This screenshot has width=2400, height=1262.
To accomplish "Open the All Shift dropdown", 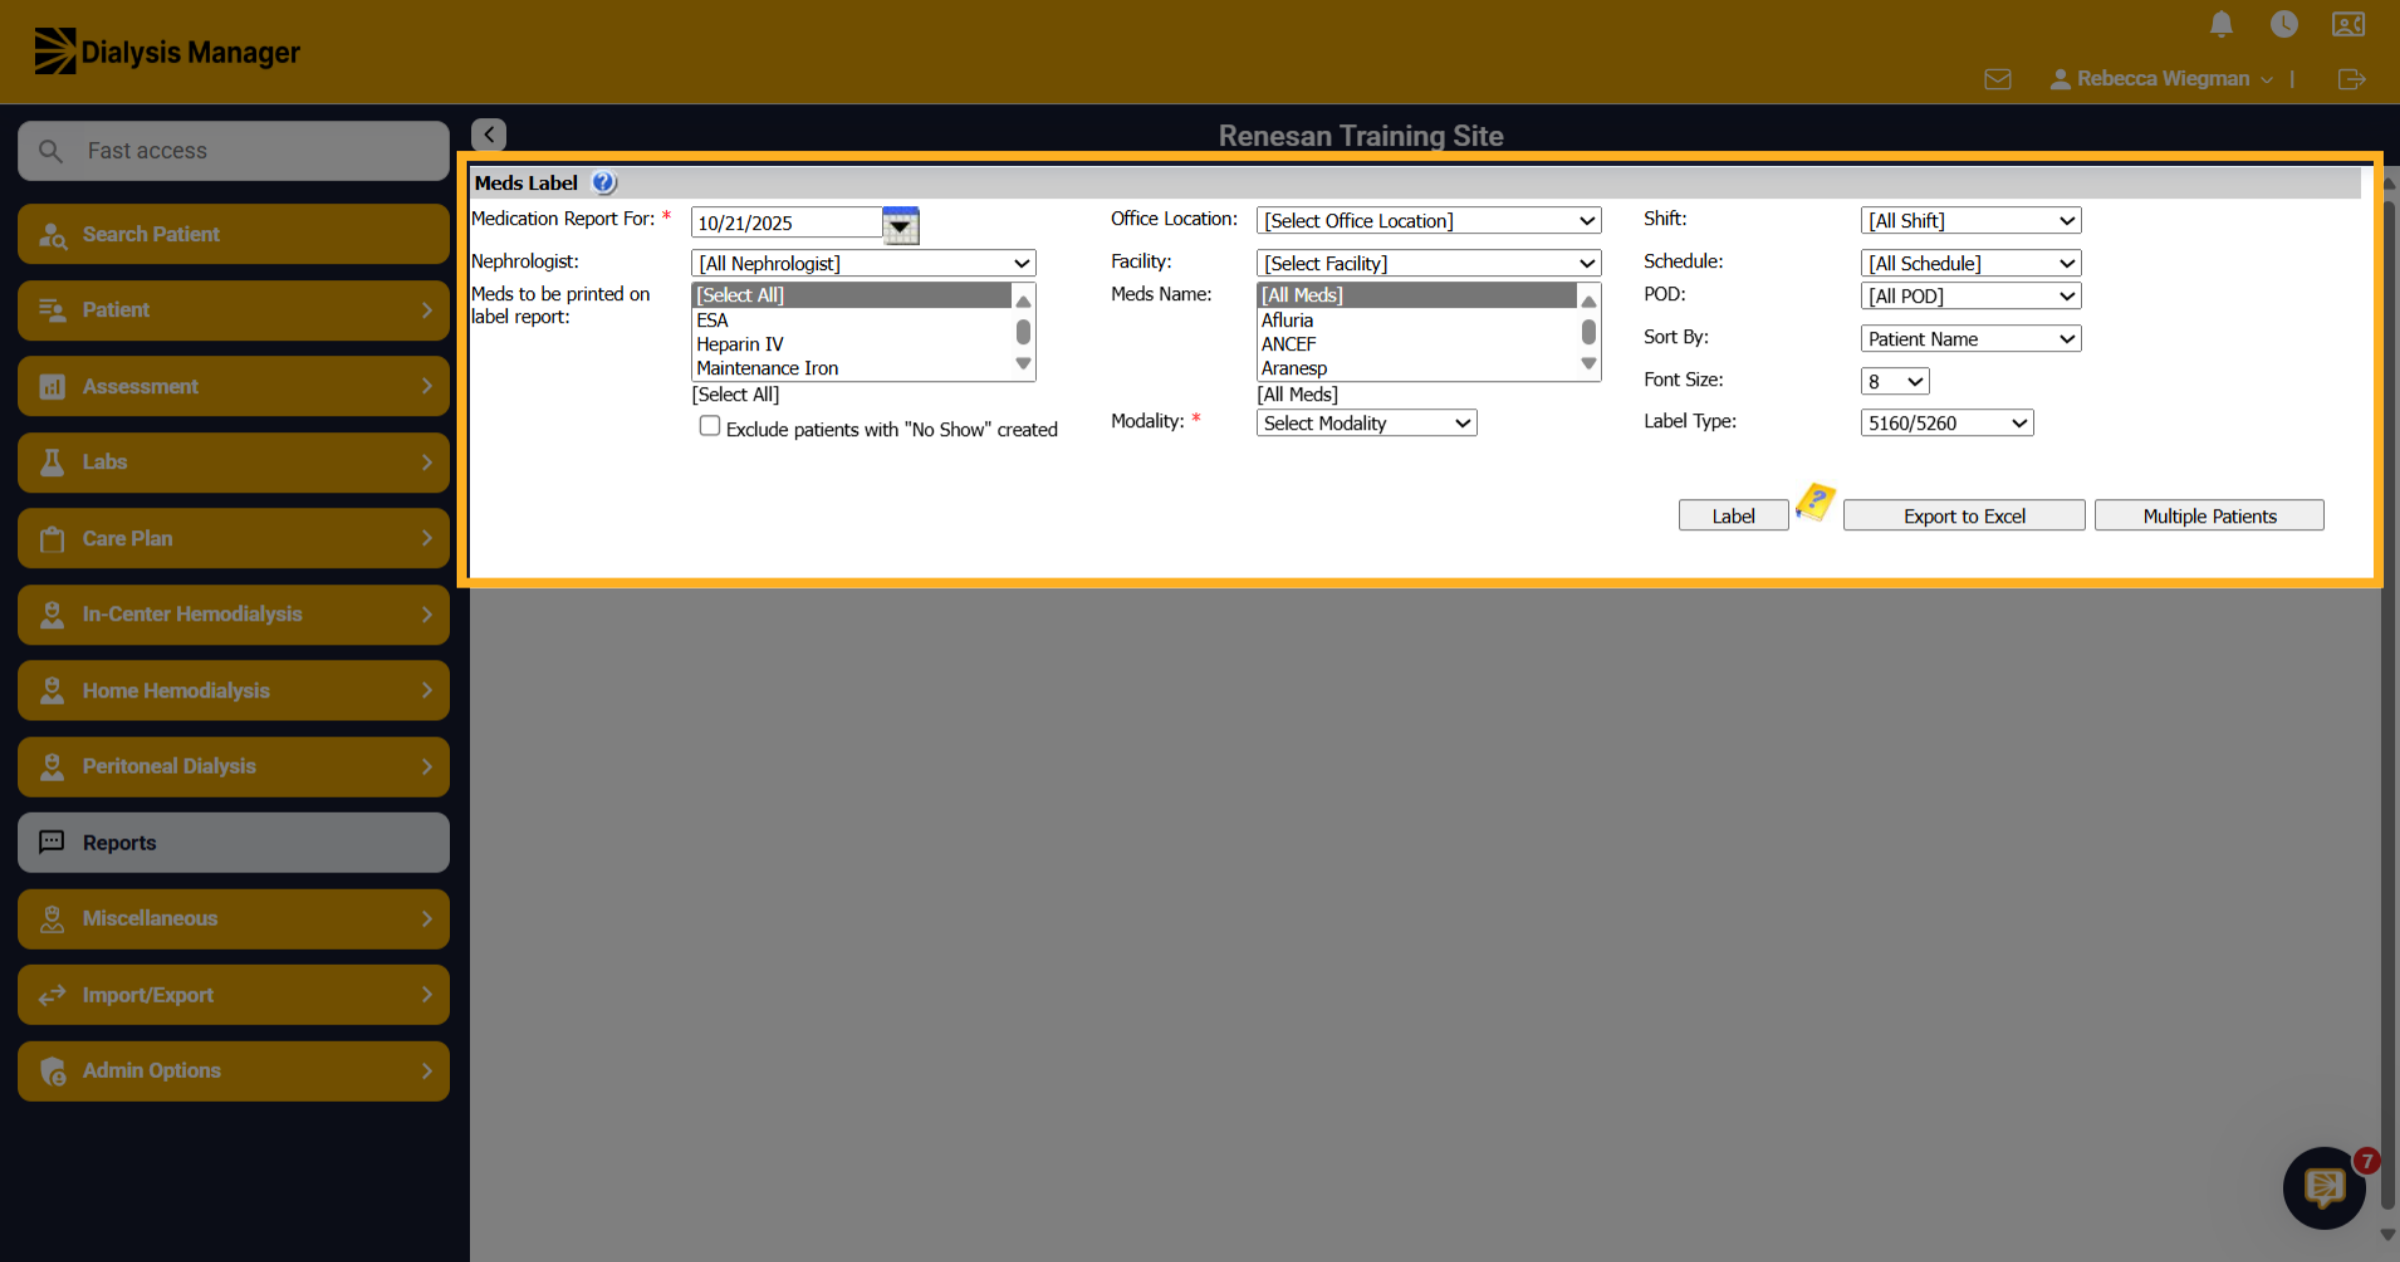I will pyautogui.click(x=1970, y=220).
